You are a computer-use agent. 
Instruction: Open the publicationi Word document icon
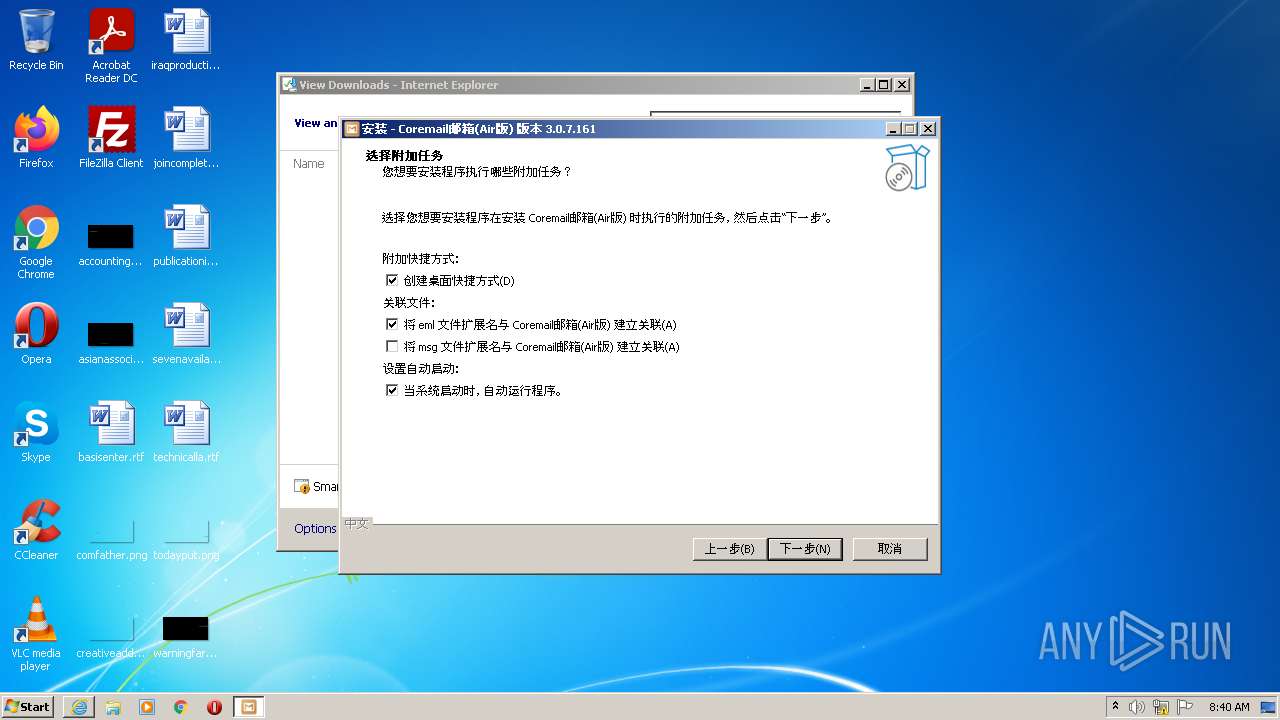pos(186,236)
